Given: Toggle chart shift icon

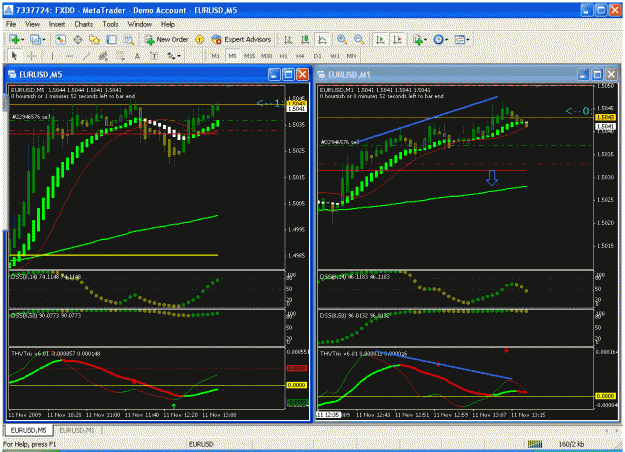Looking at the screenshot, I should coord(397,39).
